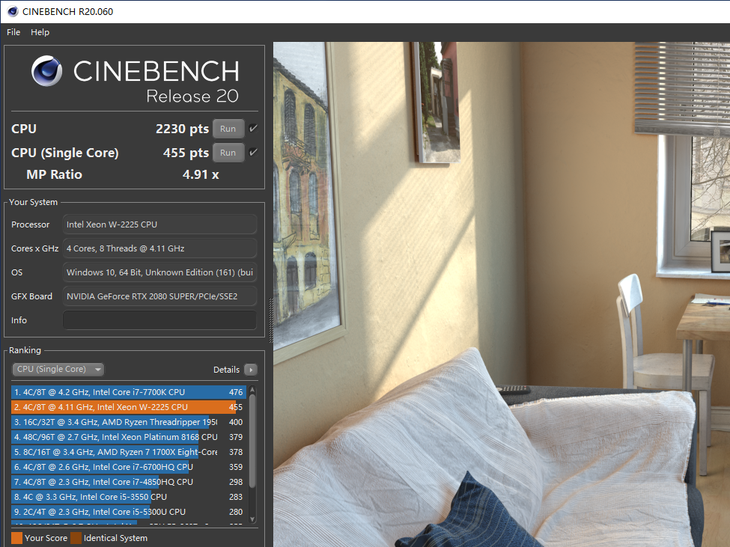Click the Cinebench app icon in title bar
The height and width of the screenshot is (547, 730).
[x=13, y=12]
